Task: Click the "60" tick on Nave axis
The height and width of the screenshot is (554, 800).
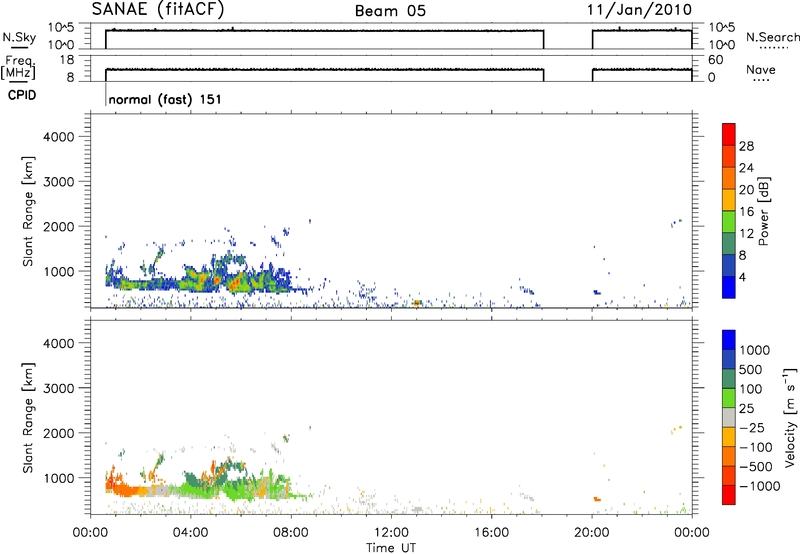Action: click(x=716, y=60)
